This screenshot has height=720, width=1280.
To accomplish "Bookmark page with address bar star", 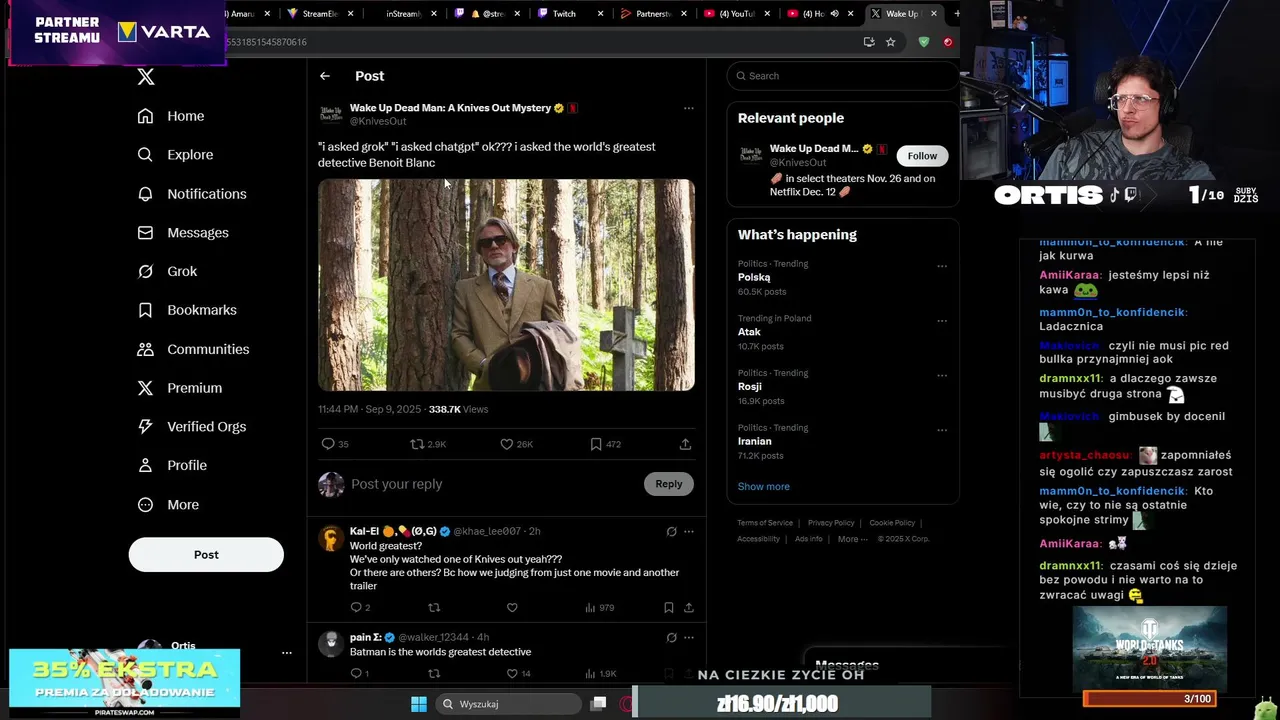I will click(x=890, y=42).
